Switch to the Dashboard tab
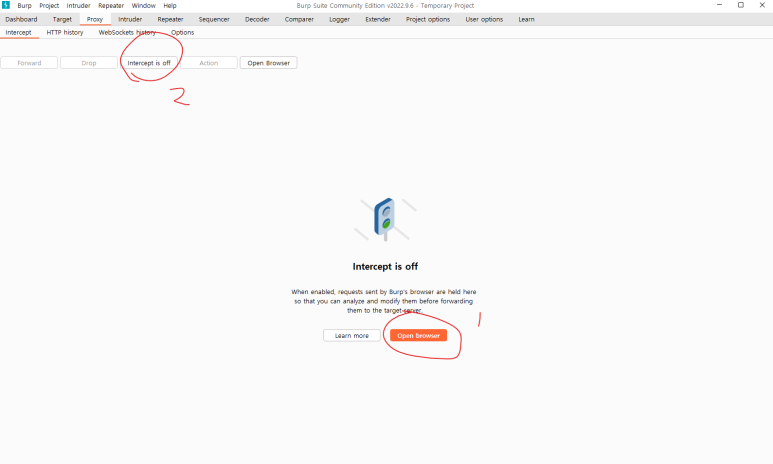The width and height of the screenshot is (773, 464). (x=21, y=19)
